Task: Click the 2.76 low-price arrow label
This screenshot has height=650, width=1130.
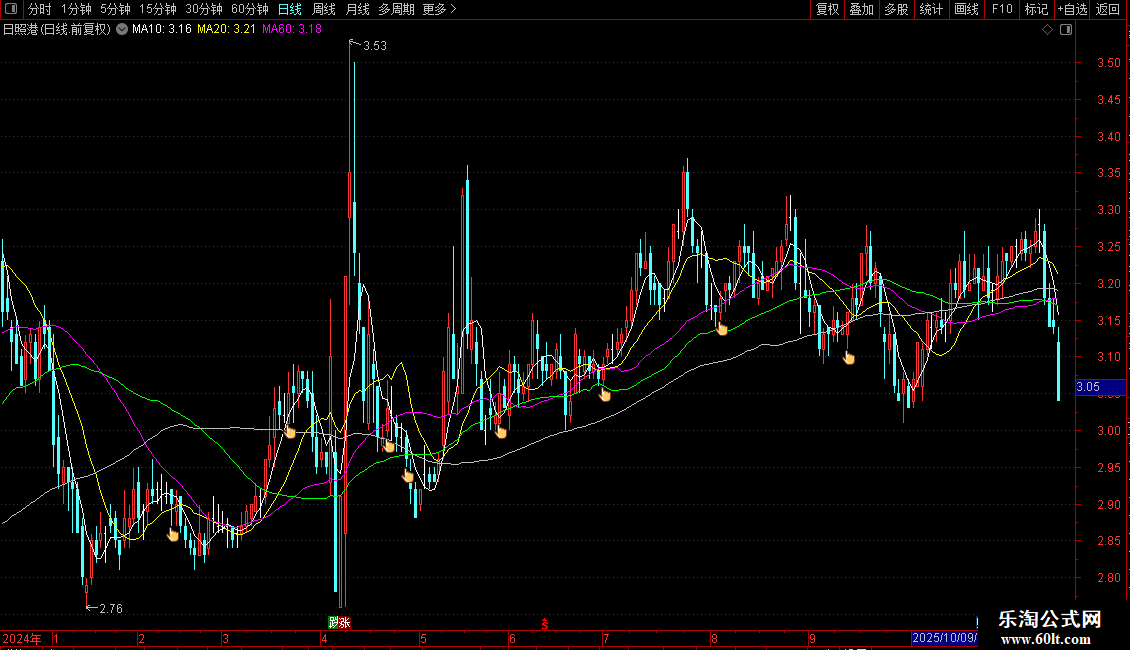Action: tap(104, 608)
